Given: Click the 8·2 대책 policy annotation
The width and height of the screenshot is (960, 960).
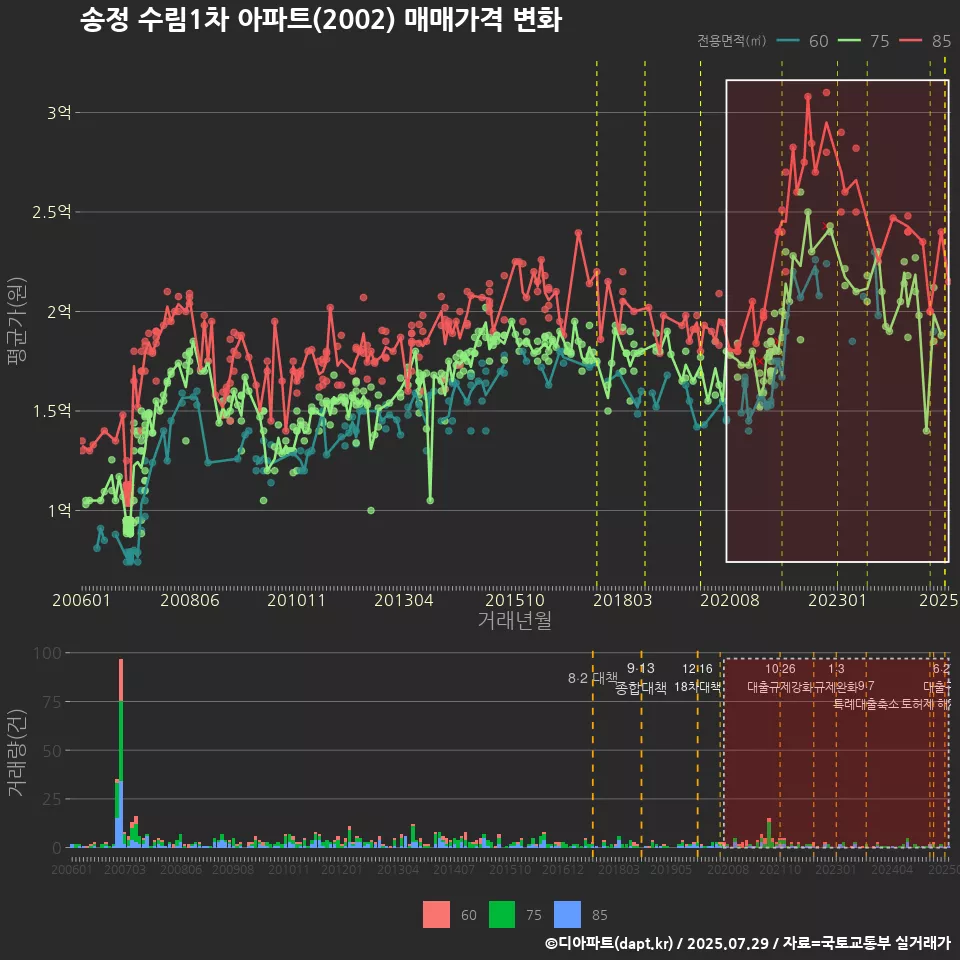Looking at the screenshot, I should point(593,678).
